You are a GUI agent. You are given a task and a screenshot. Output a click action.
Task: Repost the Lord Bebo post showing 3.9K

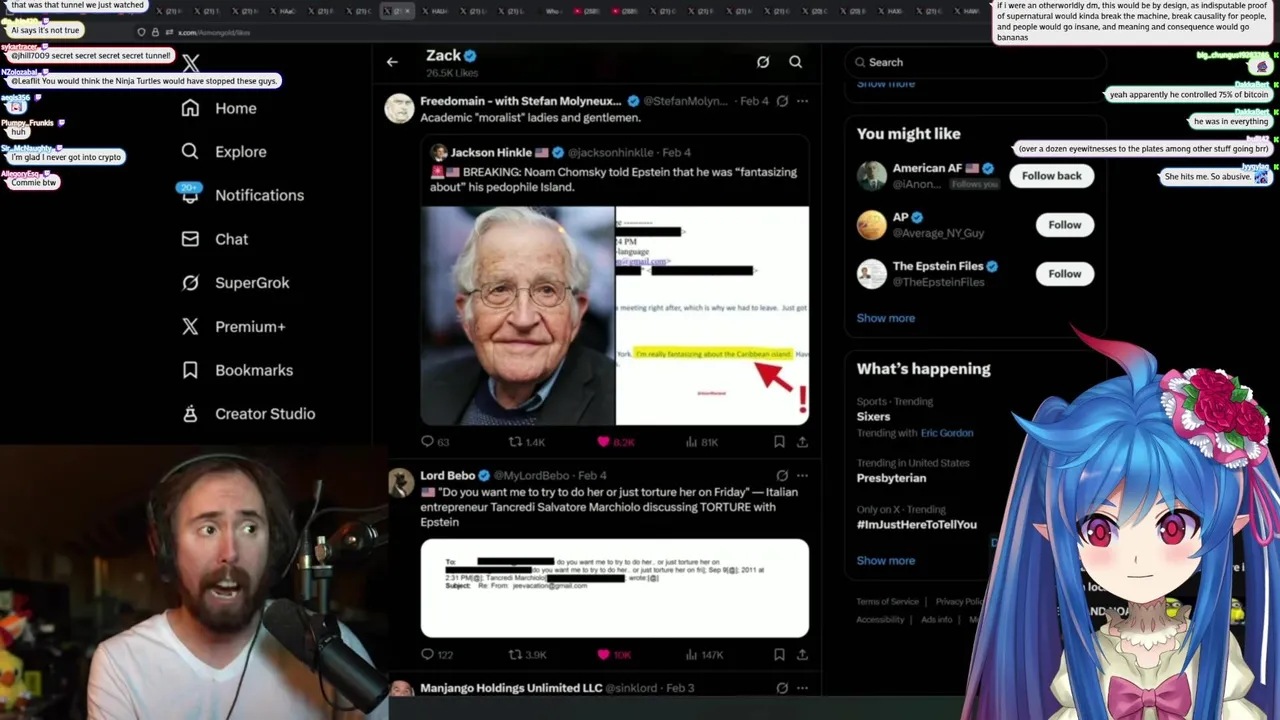coord(527,655)
